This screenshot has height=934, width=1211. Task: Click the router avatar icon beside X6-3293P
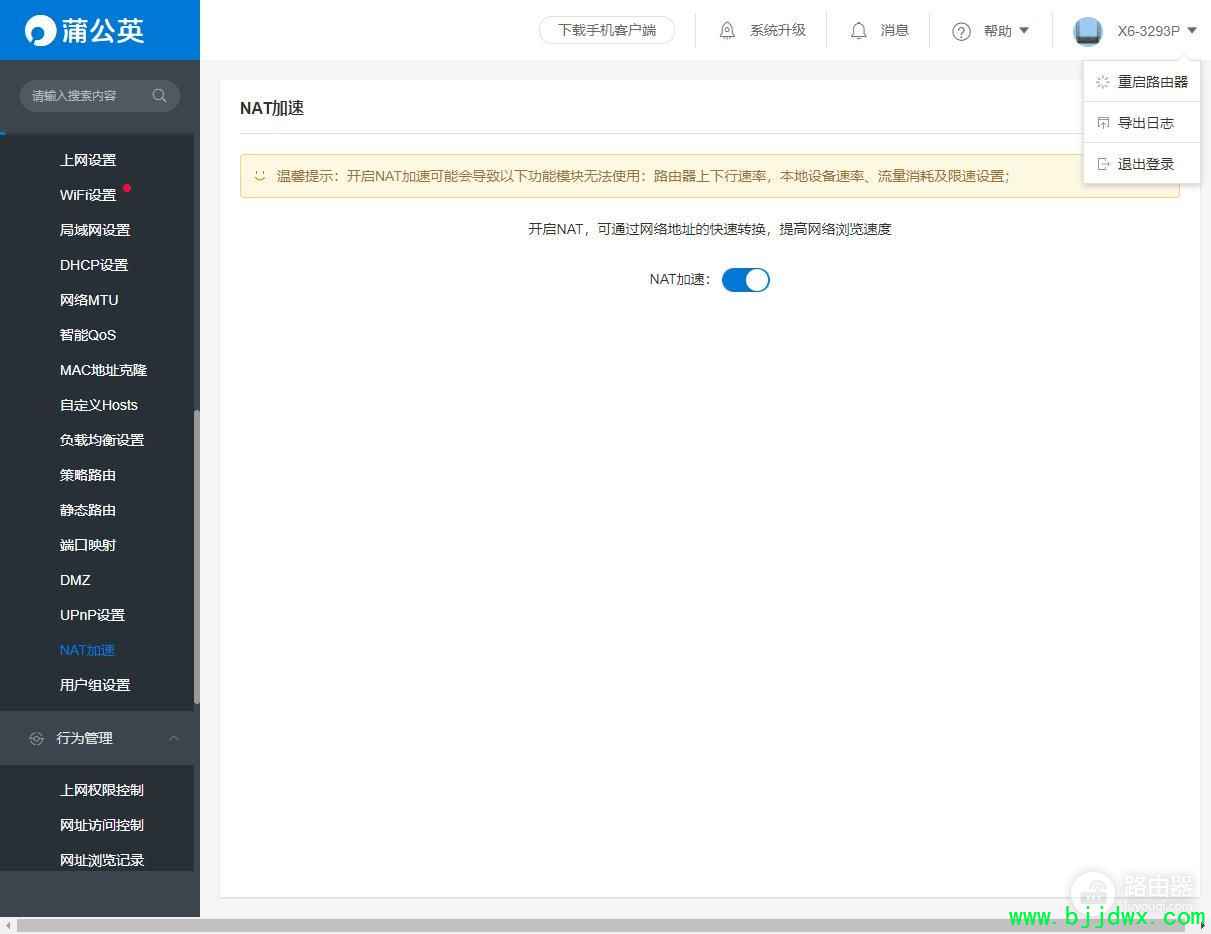pos(1087,31)
